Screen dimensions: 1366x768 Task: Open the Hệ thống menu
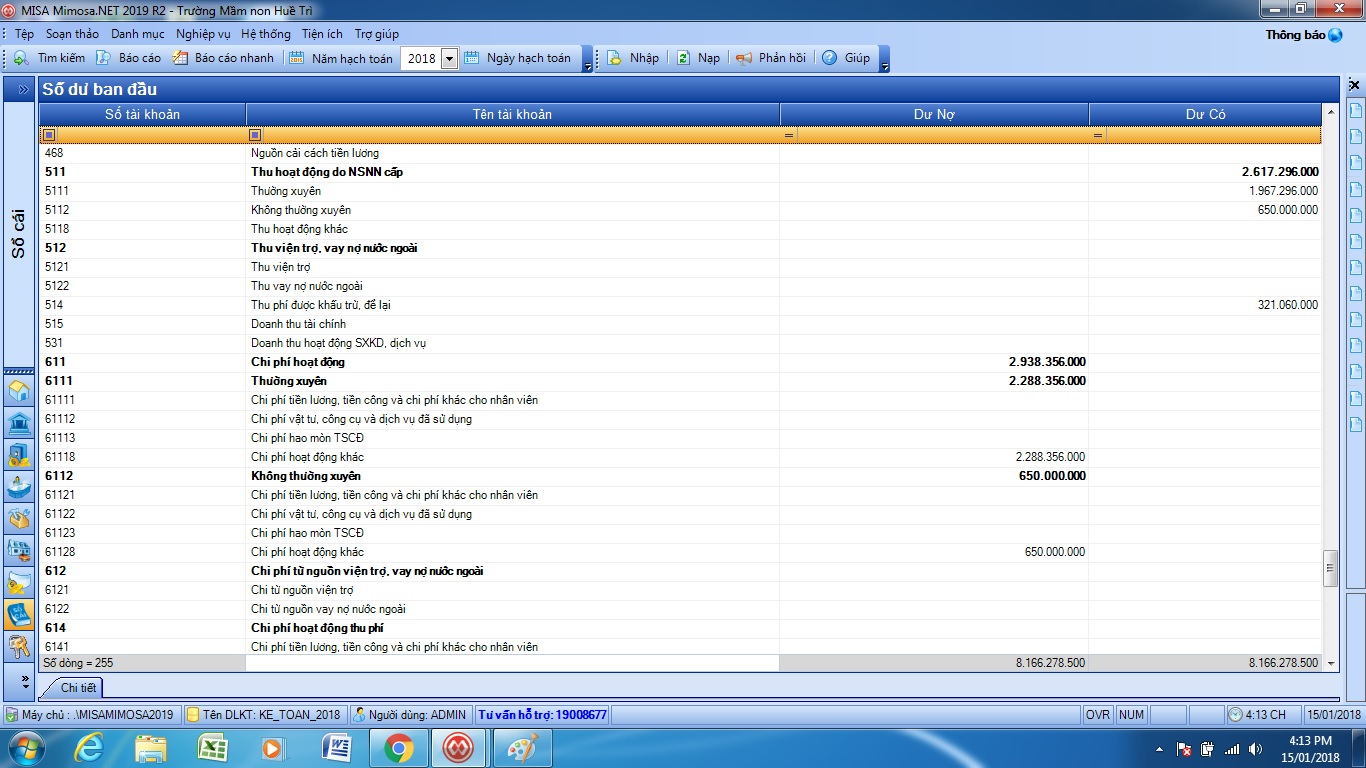coord(266,34)
